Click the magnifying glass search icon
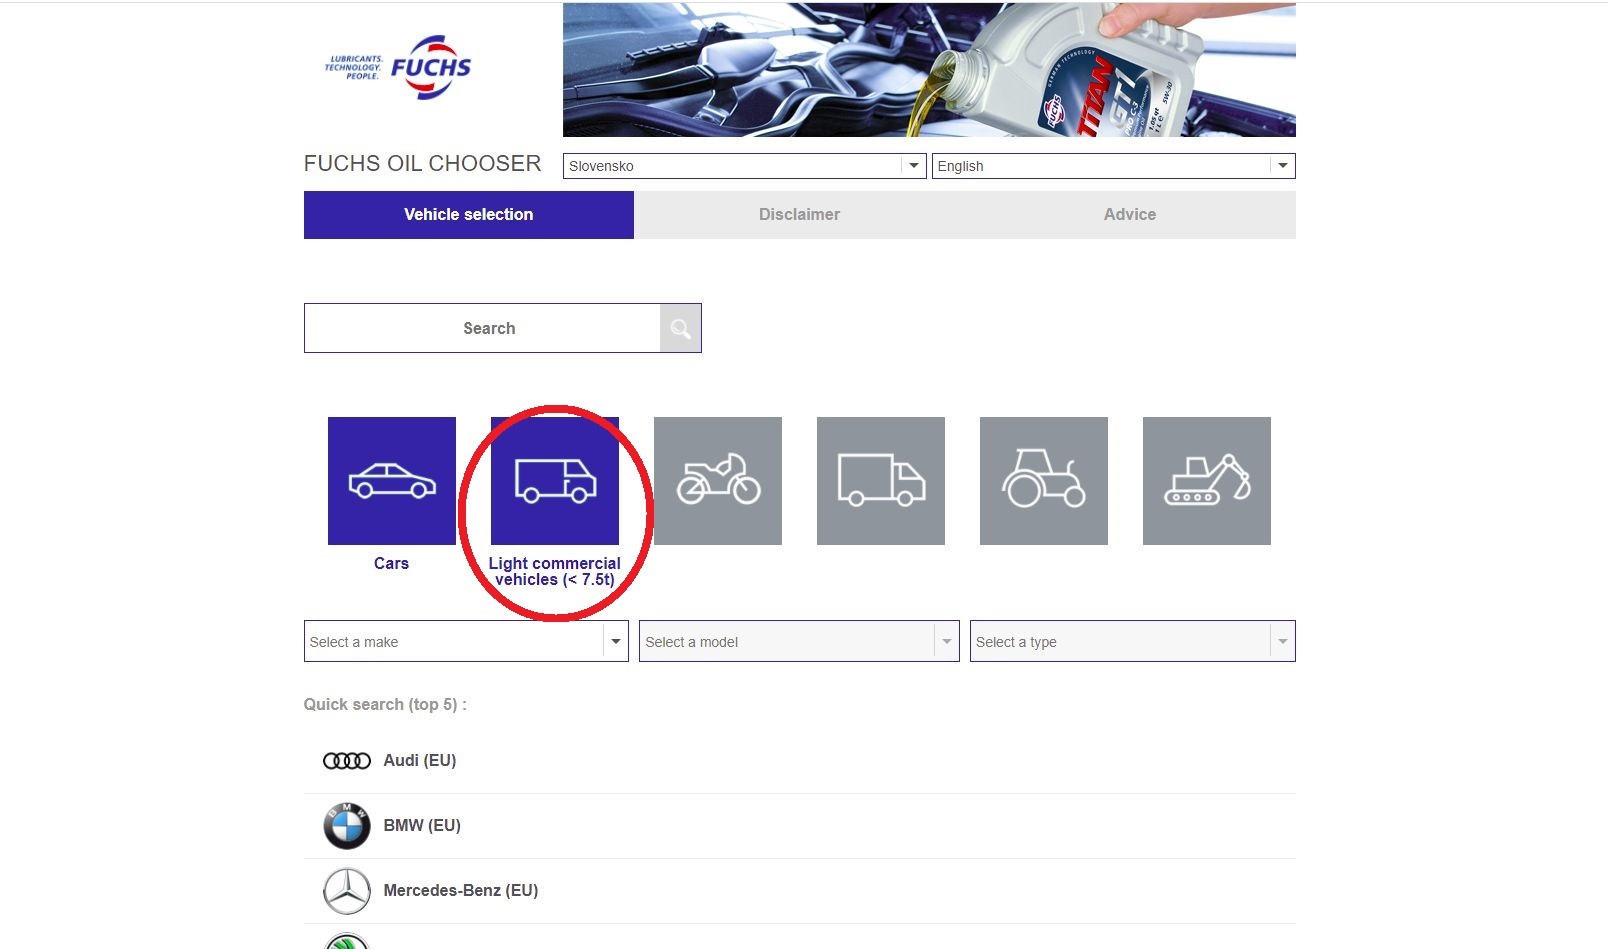Viewport: 1608px width, 949px height. (680, 329)
